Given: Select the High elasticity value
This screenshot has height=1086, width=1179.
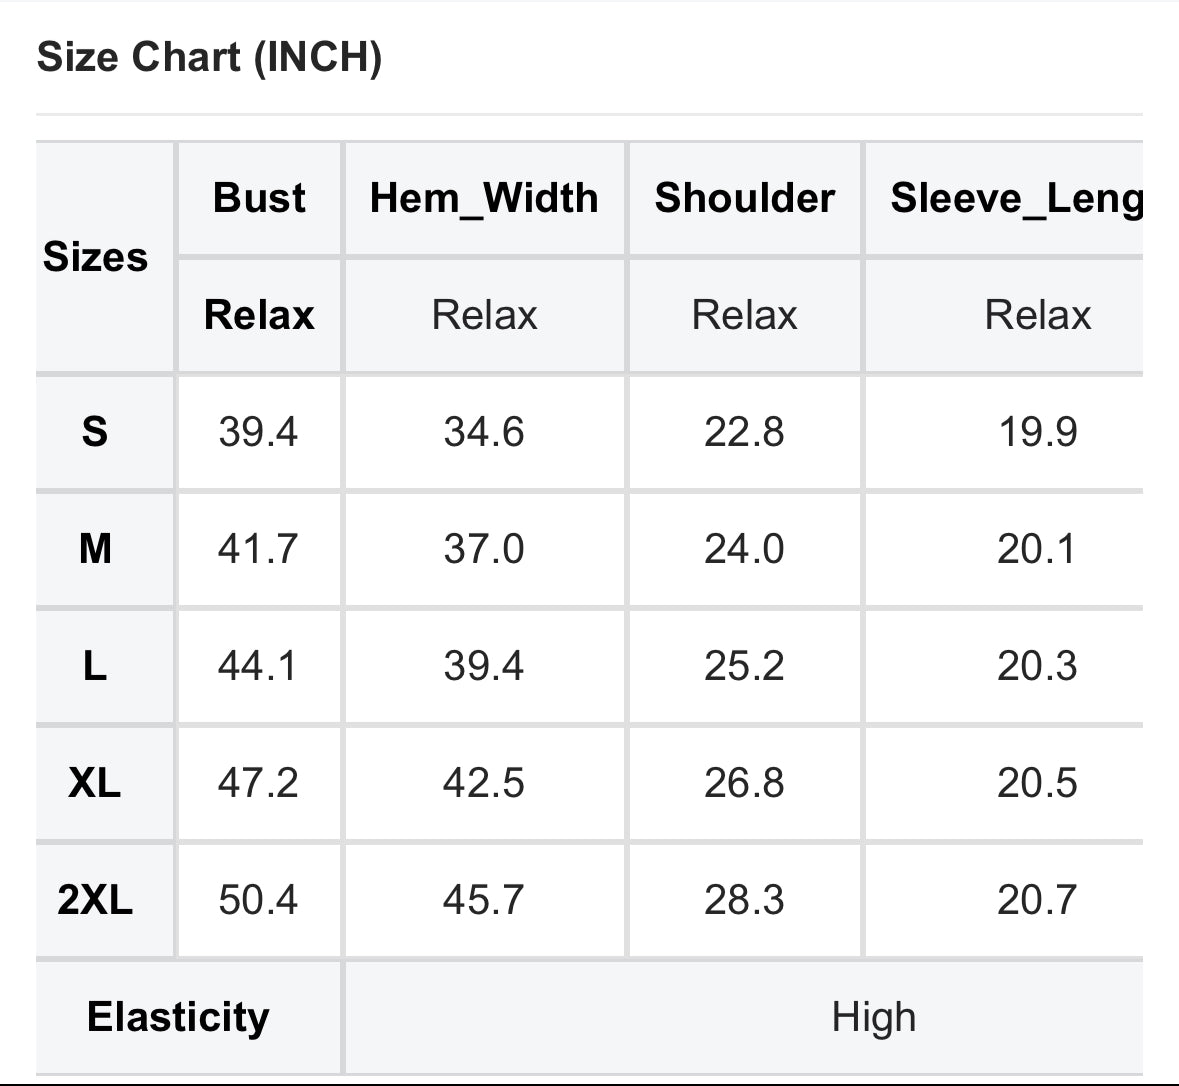Looking at the screenshot, I should (874, 1018).
